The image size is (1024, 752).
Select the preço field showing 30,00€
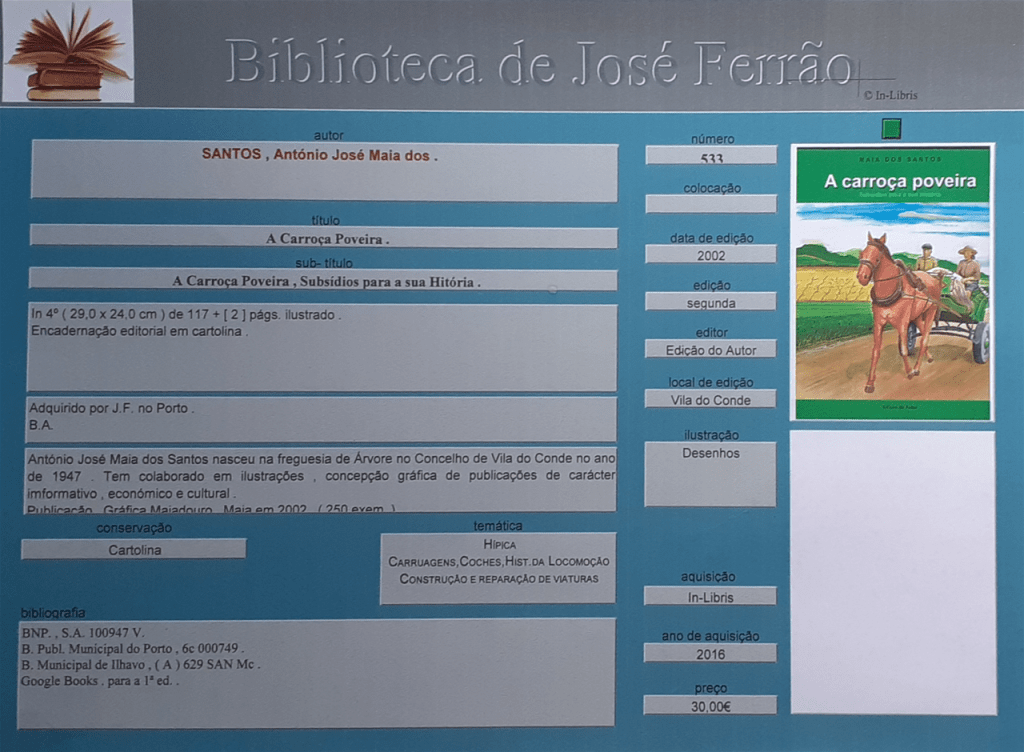710,705
